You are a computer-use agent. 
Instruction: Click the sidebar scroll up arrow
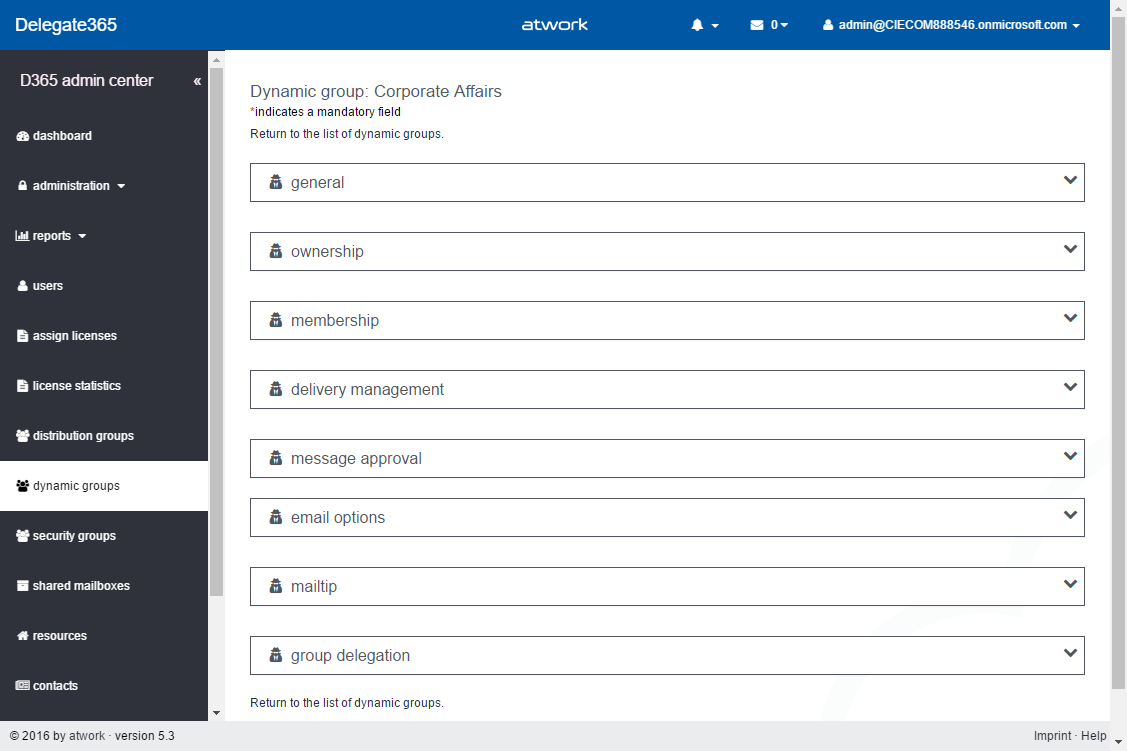(216, 60)
